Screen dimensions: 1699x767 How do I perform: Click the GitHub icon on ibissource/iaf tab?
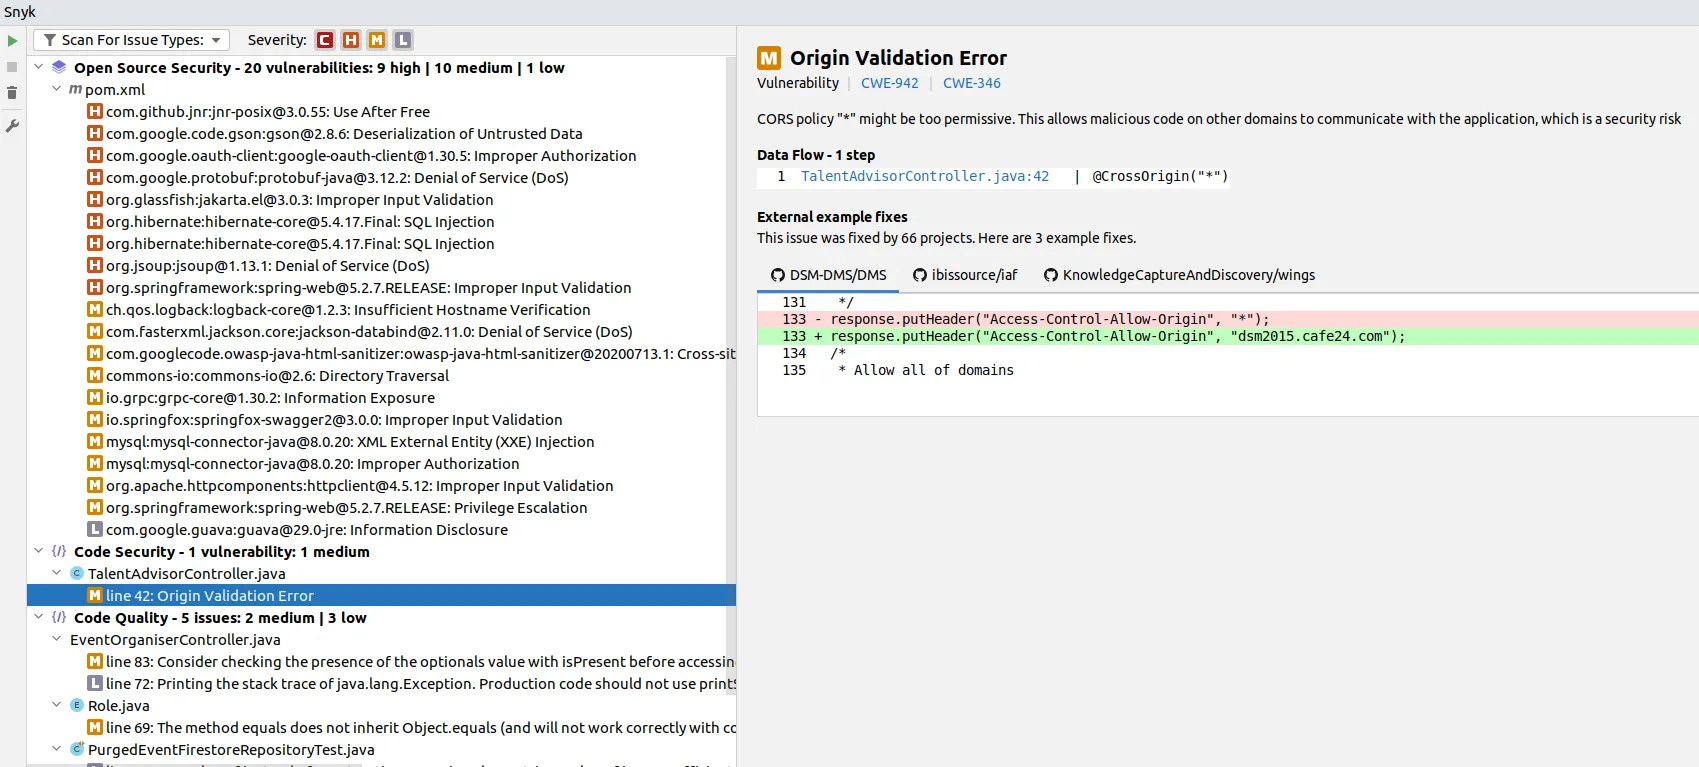[920, 275]
